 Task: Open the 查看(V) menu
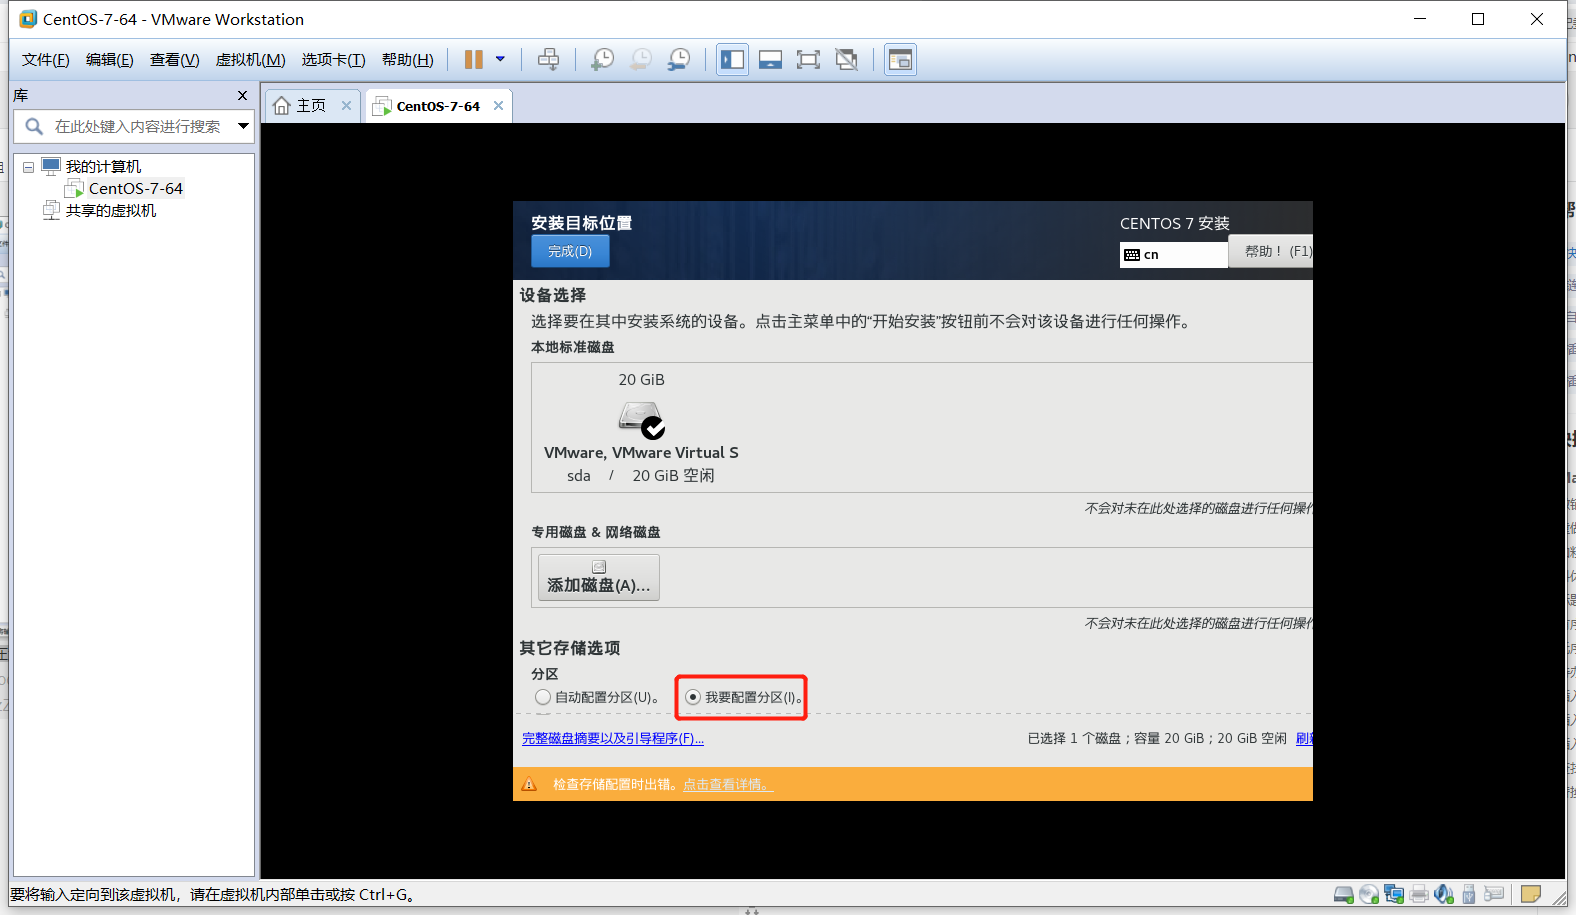coord(175,60)
